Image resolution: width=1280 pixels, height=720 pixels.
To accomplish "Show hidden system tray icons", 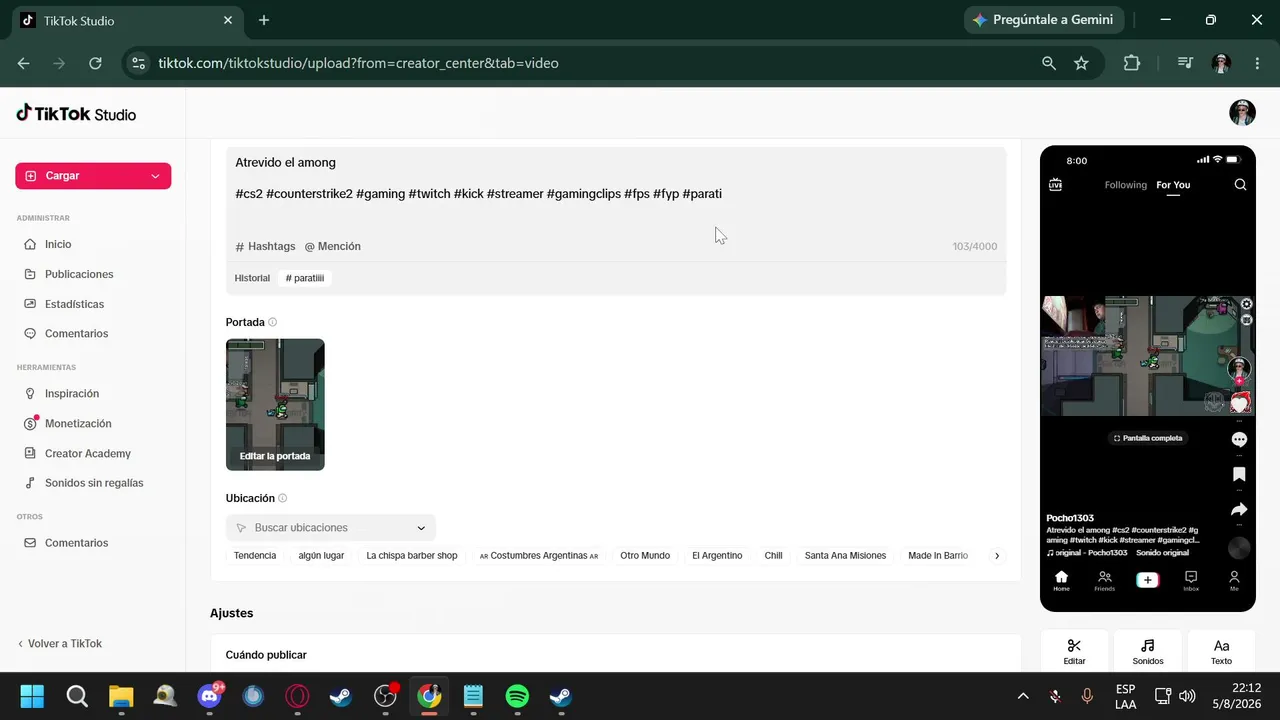I will (x=1022, y=696).
